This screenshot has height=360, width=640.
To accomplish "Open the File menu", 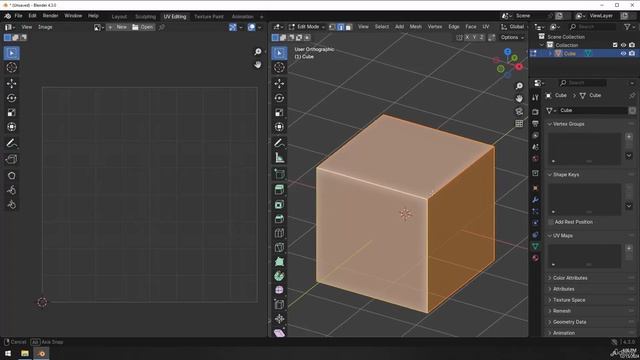I will (18, 16).
